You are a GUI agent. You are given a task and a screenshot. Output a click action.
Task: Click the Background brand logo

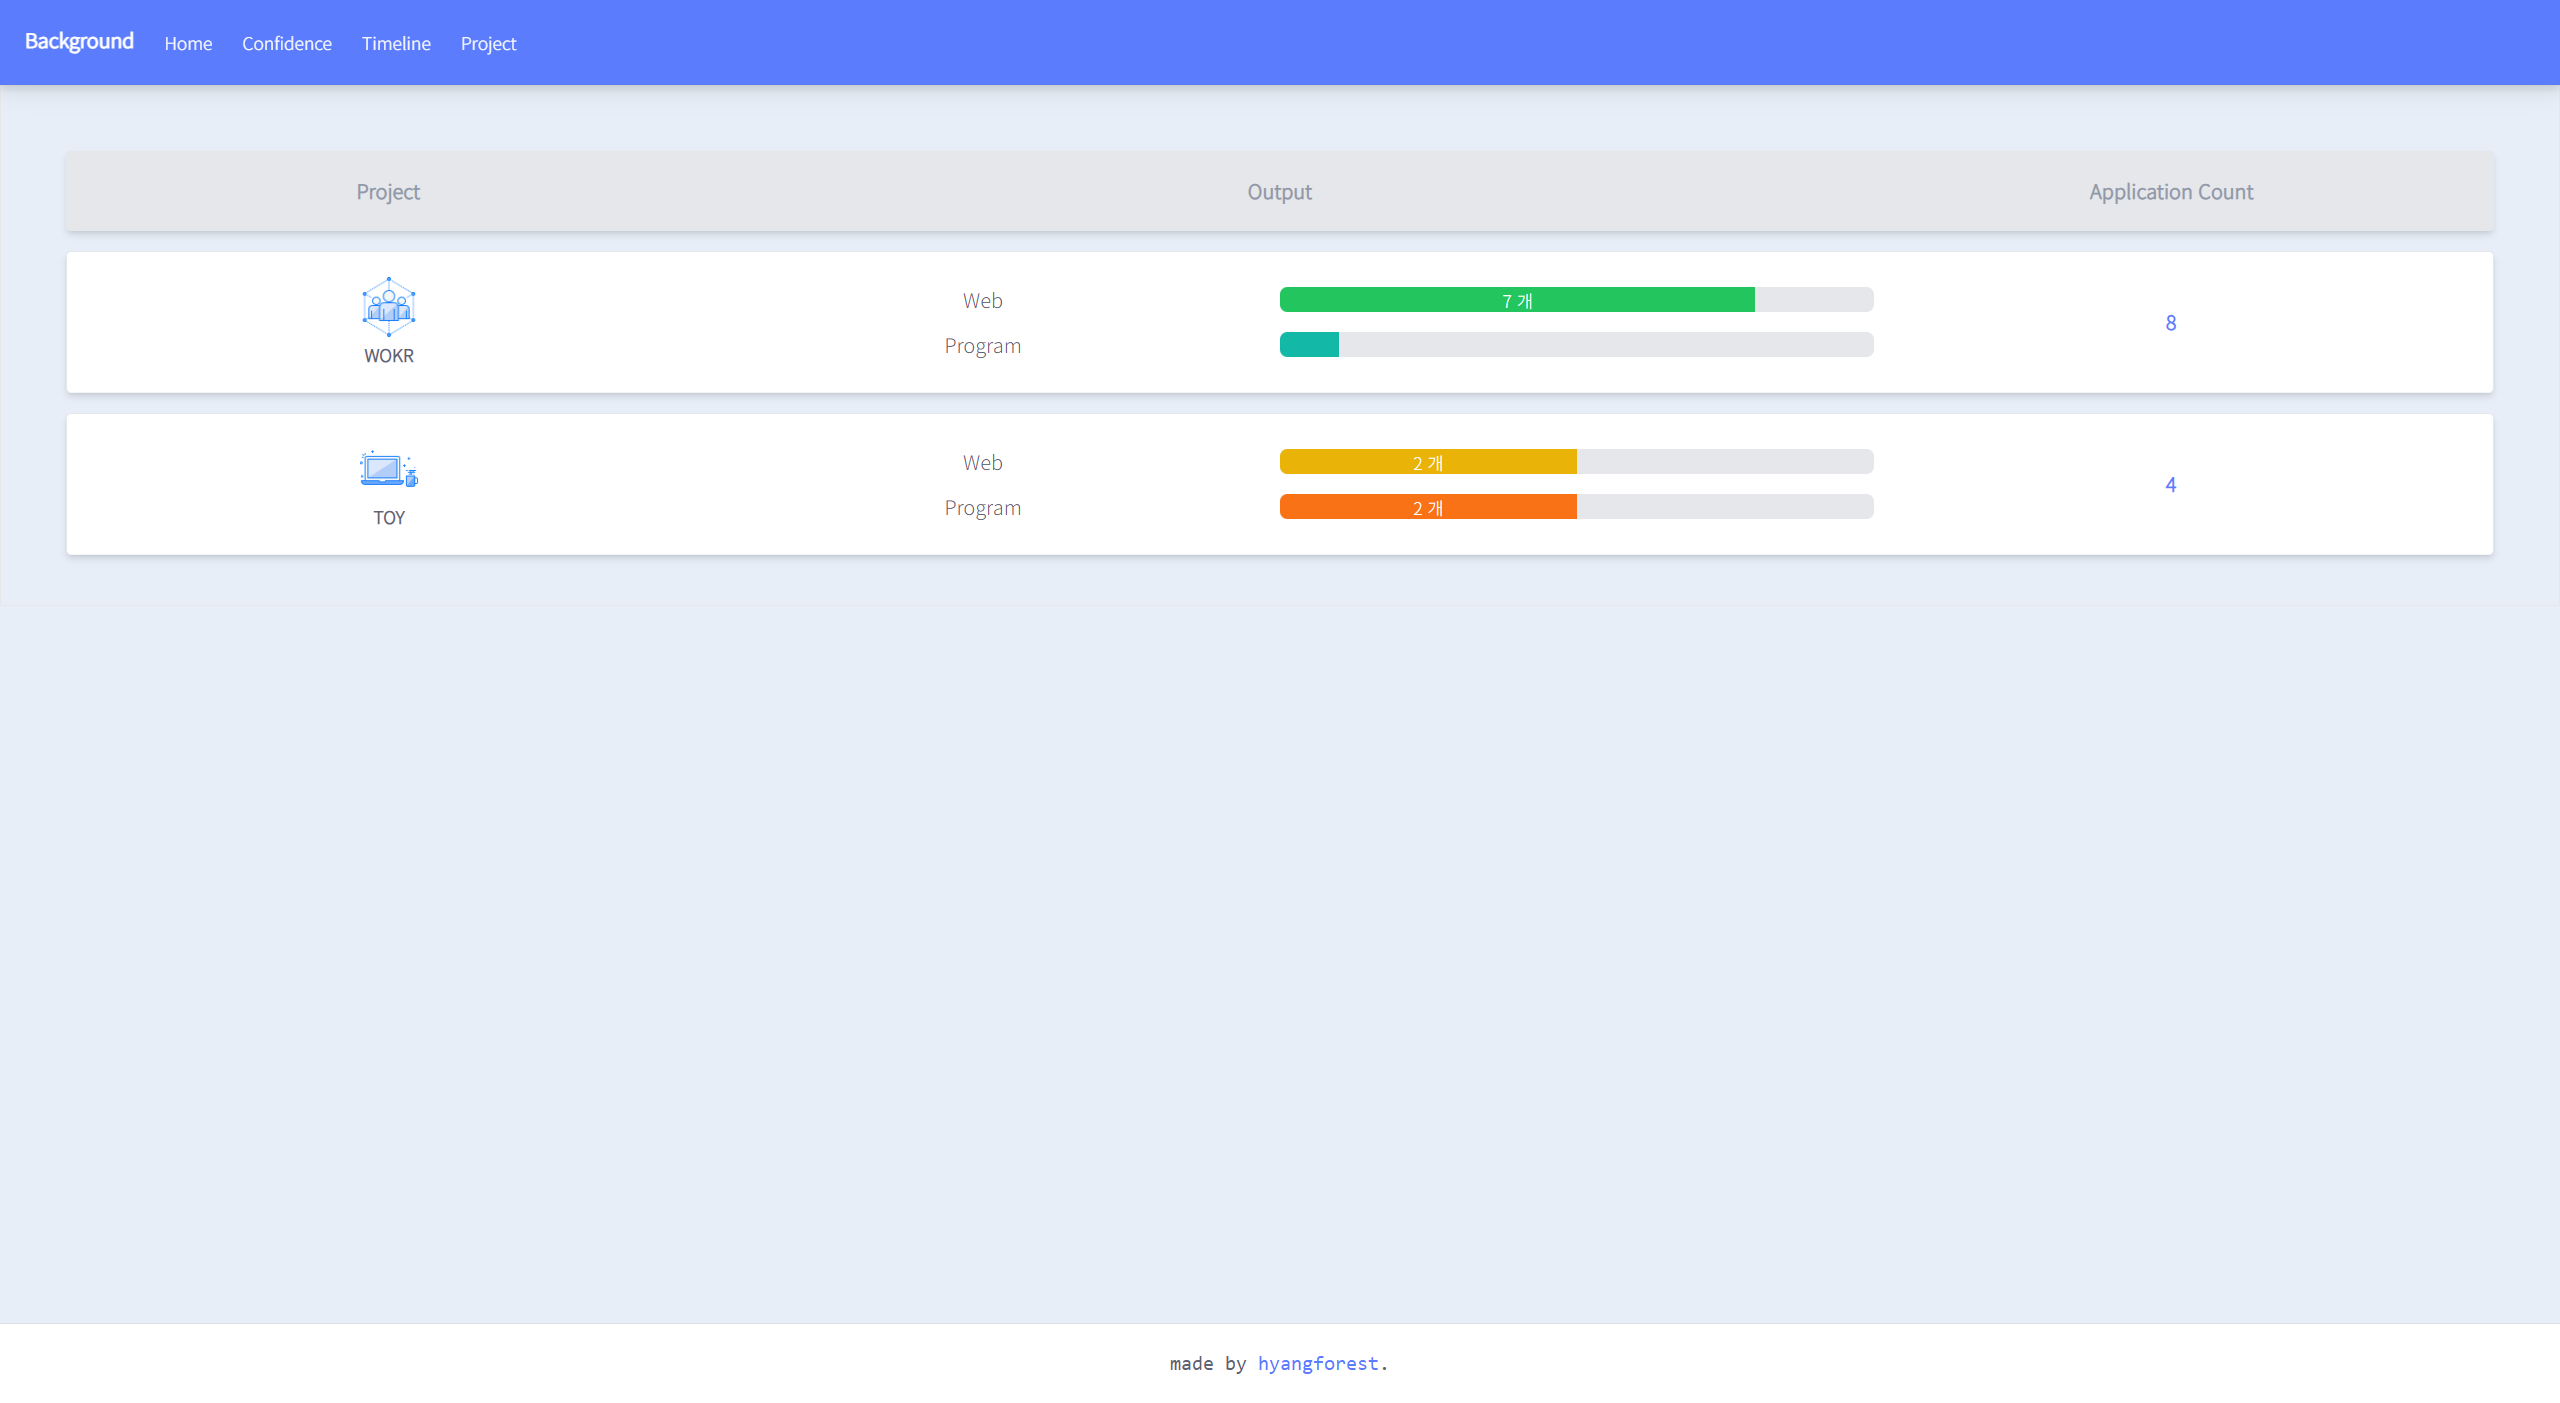tap(79, 42)
